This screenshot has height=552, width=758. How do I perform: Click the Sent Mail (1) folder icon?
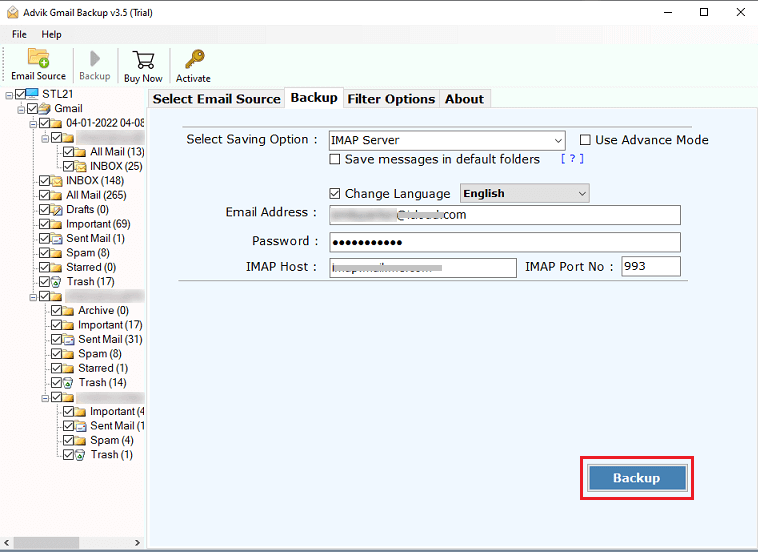[57, 239]
